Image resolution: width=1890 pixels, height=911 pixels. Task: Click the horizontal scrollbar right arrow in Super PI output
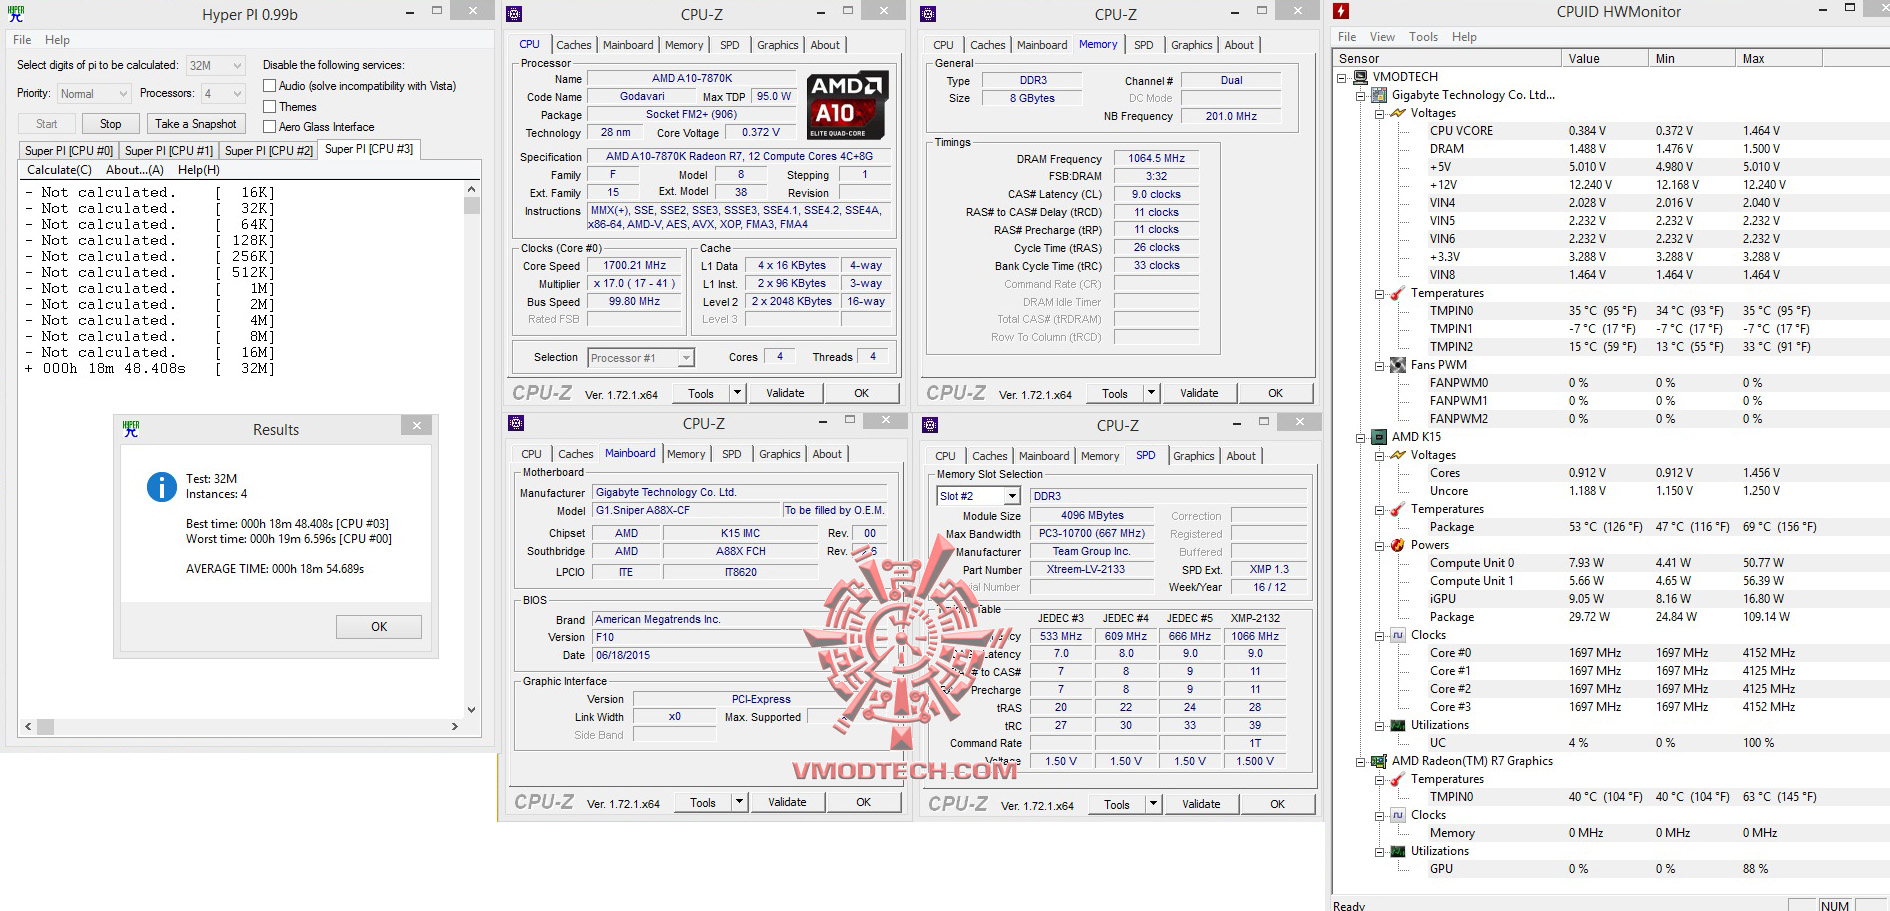pos(455,726)
